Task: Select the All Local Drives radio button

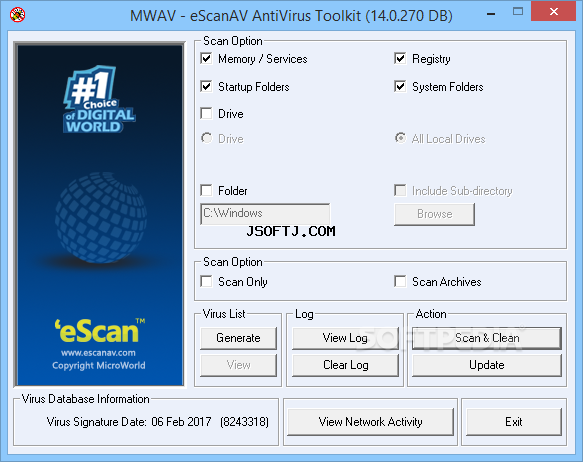Action: [x=400, y=138]
